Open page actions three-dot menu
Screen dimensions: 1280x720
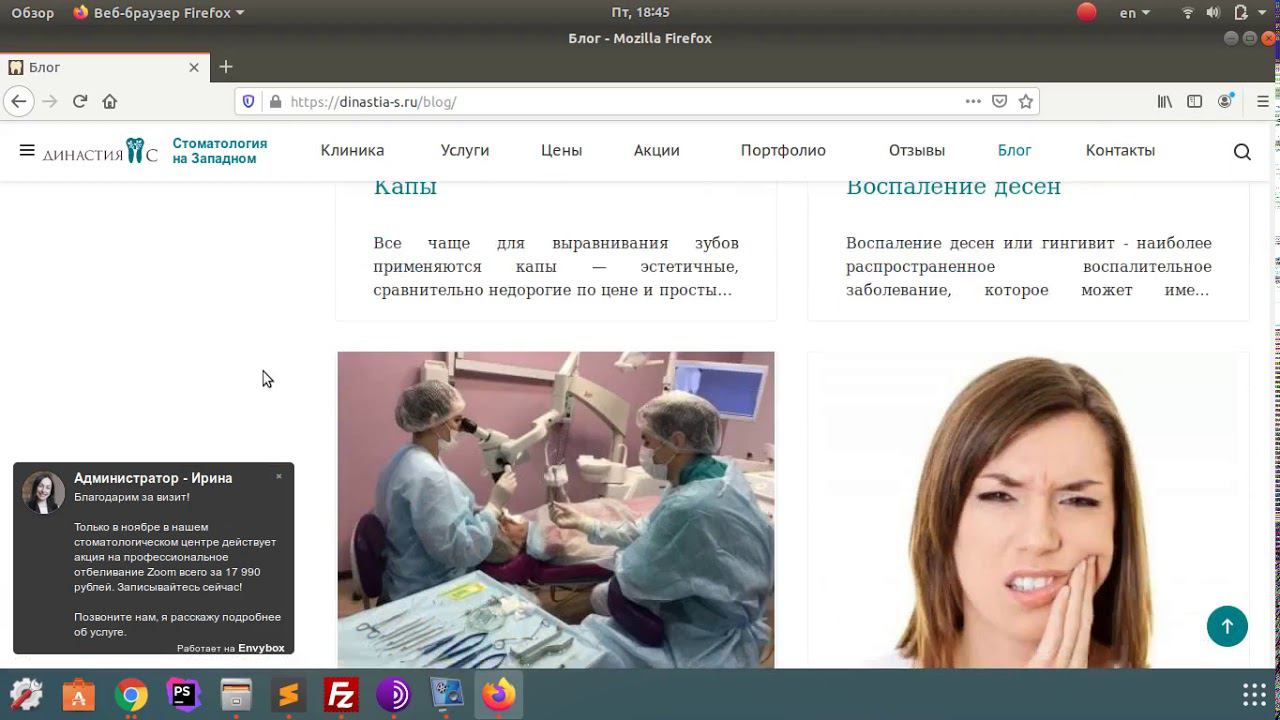tap(973, 101)
